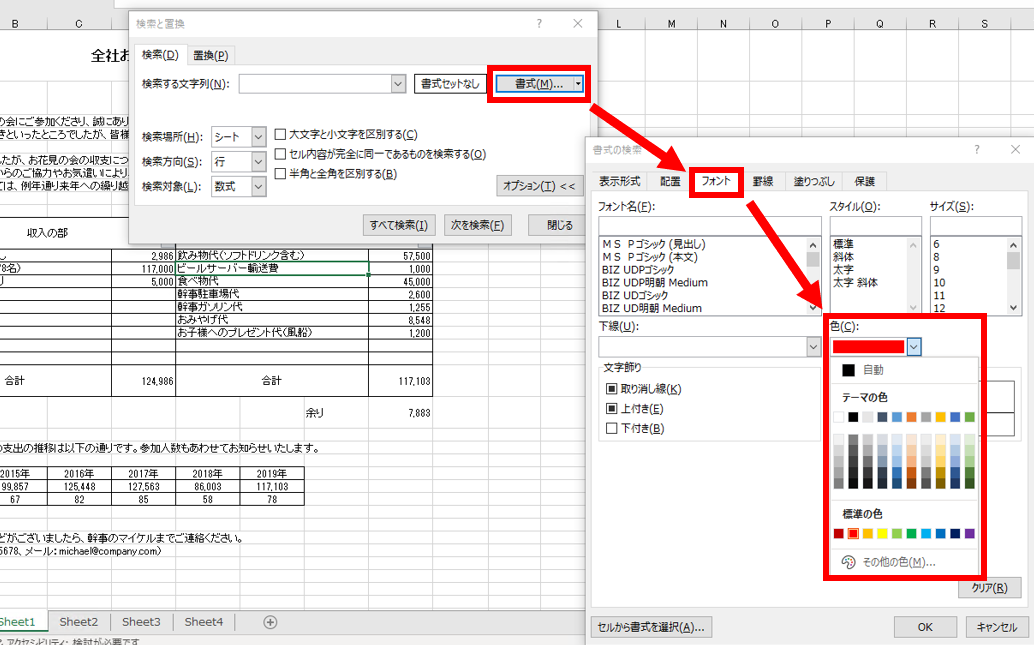The height and width of the screenshot is (645, 1034).
Task: Expand the 検索場所 dropdown showing シート
Action: point(259,136)
